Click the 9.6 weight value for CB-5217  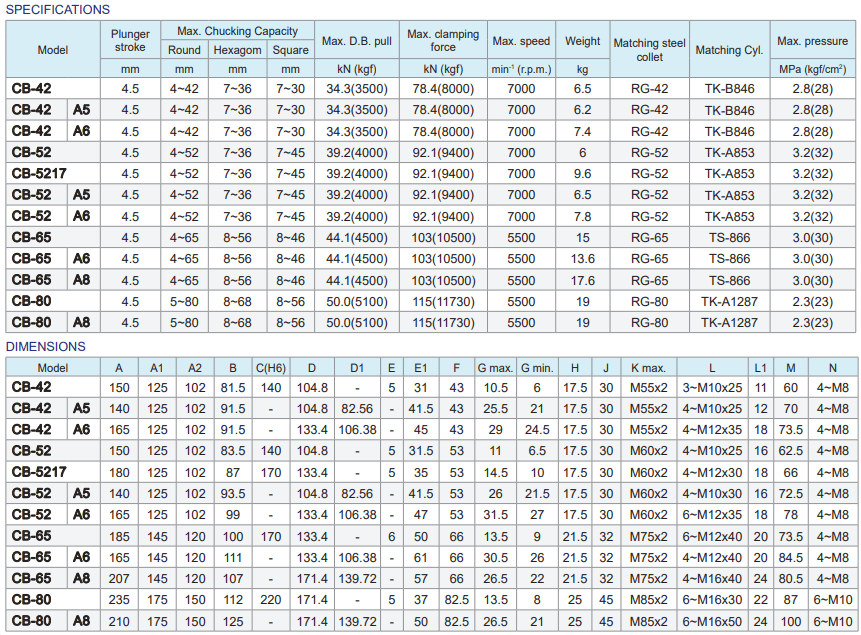(583, 173)
